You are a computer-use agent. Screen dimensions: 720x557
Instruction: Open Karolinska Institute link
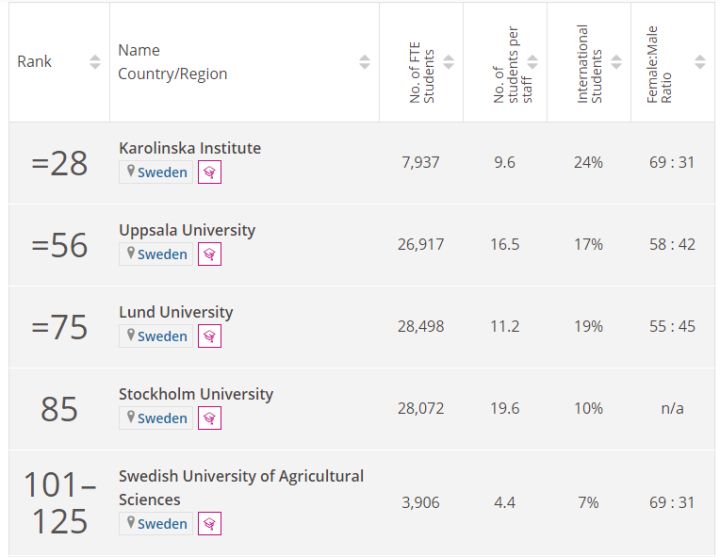190,148
